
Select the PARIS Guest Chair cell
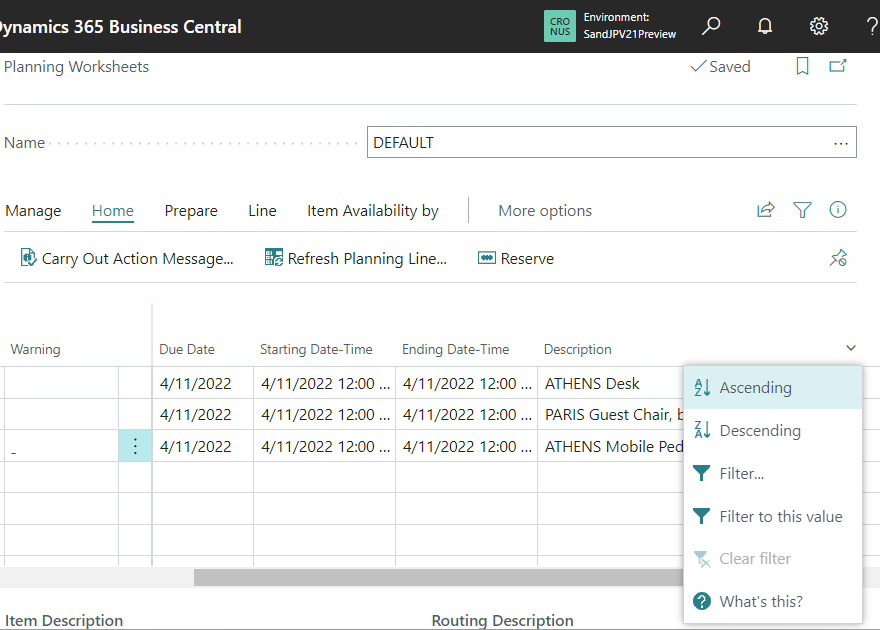pos(611,415)
